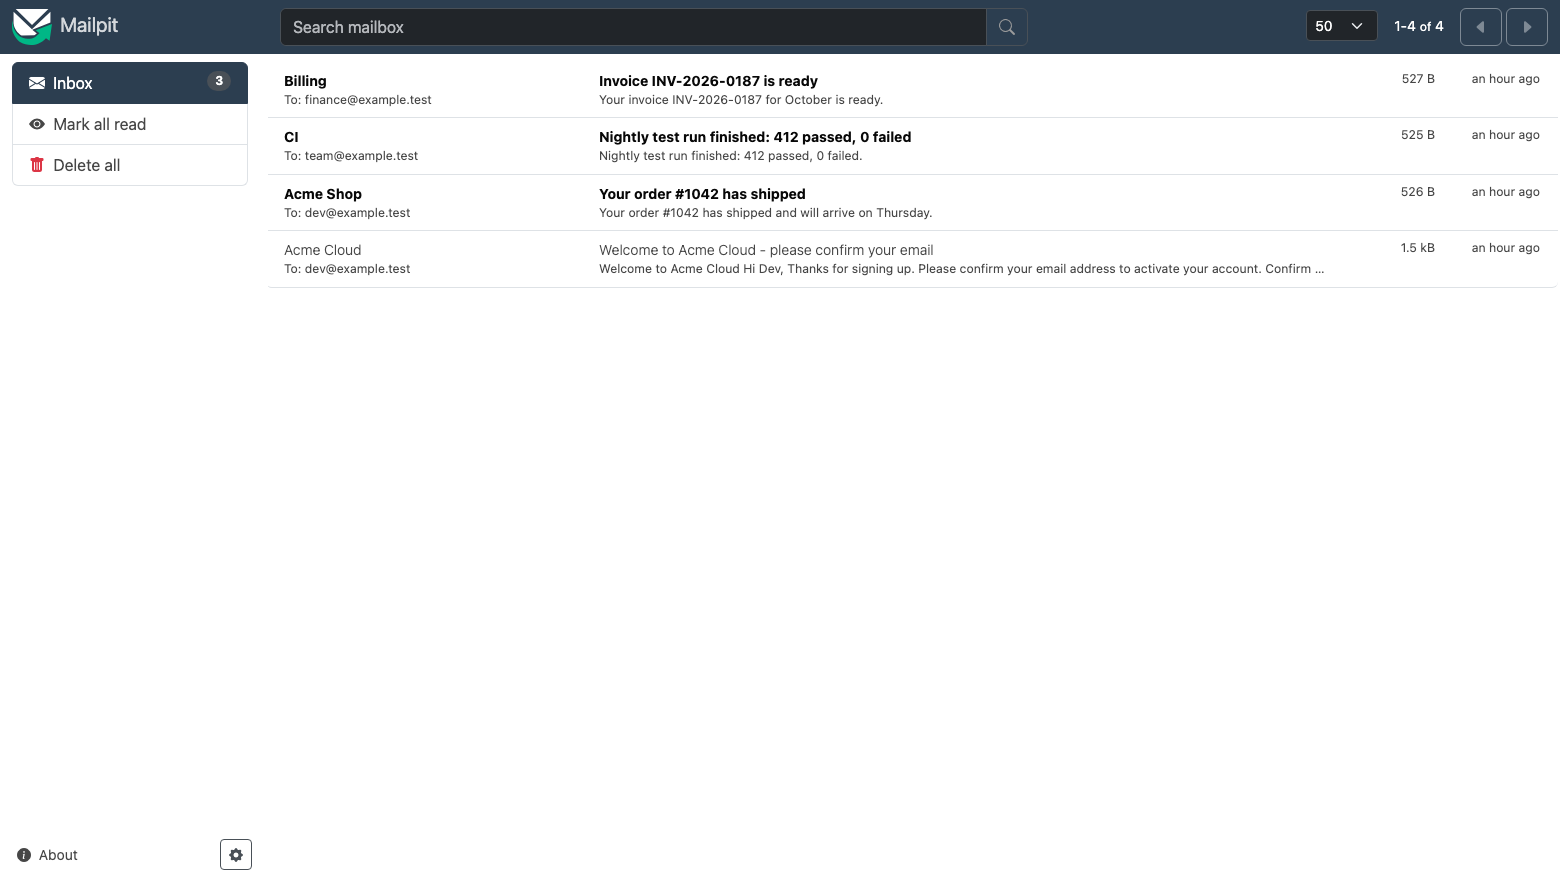The height and width of the screenshot is (878, 1560).
Task: Click the Inbox envelope icon
Action: [x=37, y=83]
